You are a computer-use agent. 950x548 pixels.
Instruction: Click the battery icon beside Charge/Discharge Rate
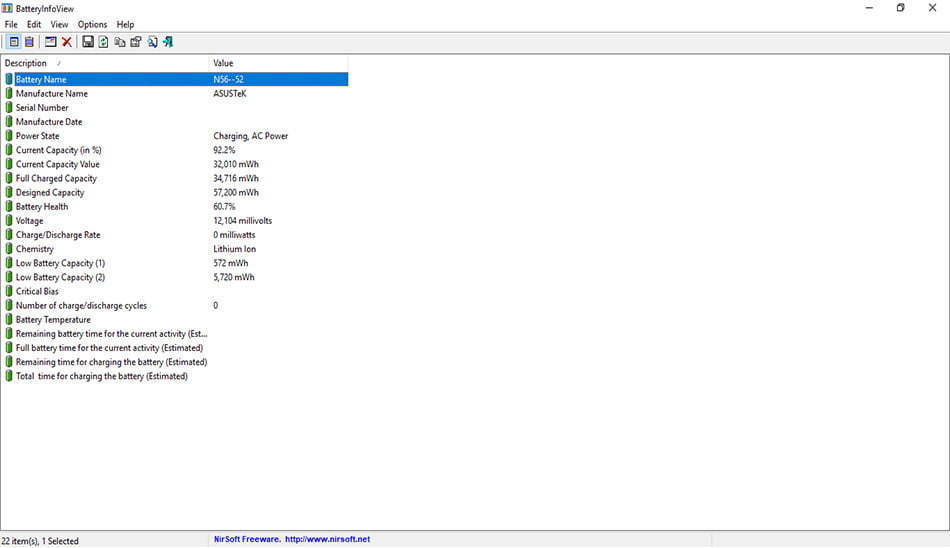pyautogui.click(x=8, y=235)
